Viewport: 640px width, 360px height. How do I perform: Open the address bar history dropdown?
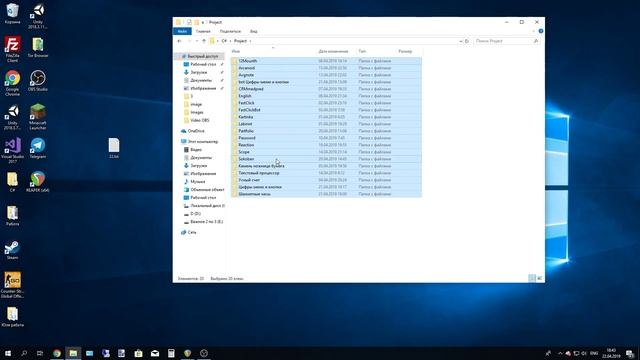460,41
